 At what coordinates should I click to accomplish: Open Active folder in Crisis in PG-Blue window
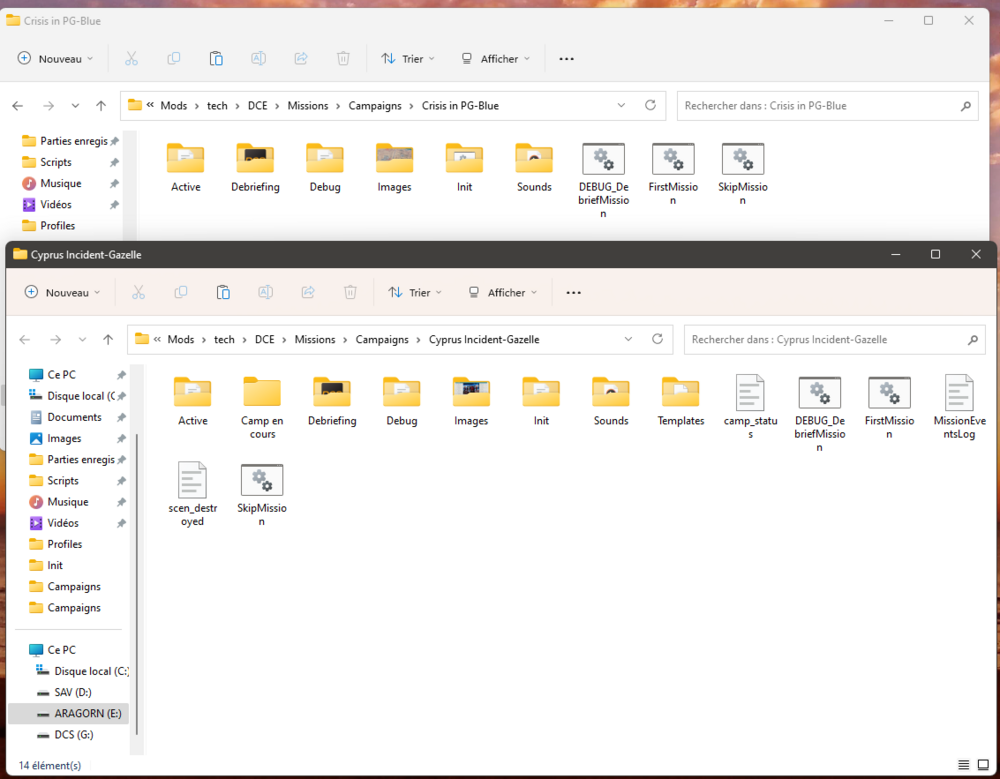[x=186, y=167]
